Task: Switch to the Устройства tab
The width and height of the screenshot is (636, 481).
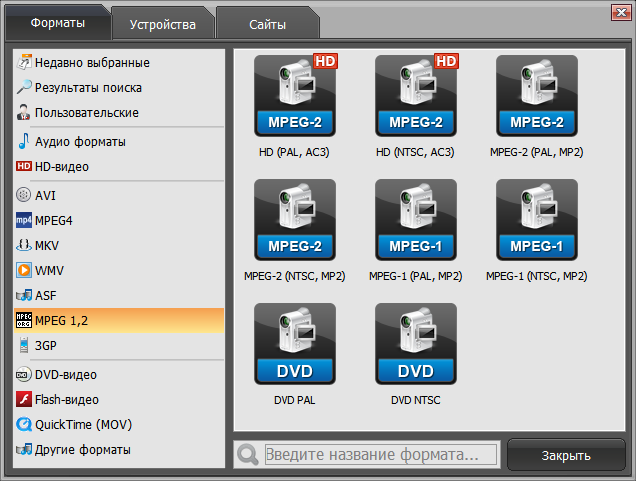Action: 161,24
